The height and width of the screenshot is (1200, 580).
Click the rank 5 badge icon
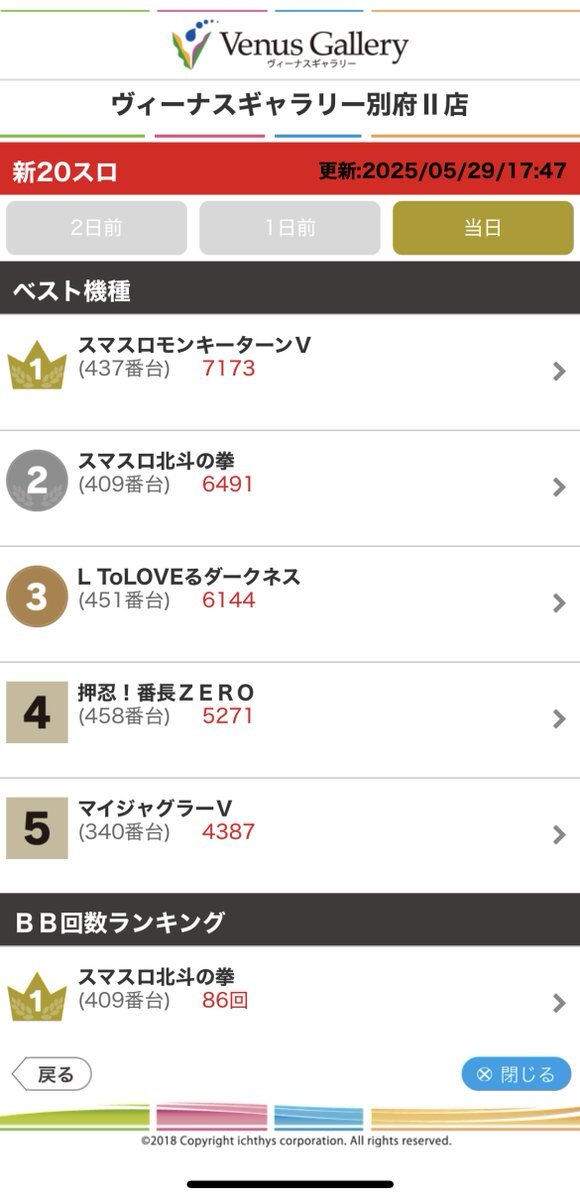click(x=37, y=828)
